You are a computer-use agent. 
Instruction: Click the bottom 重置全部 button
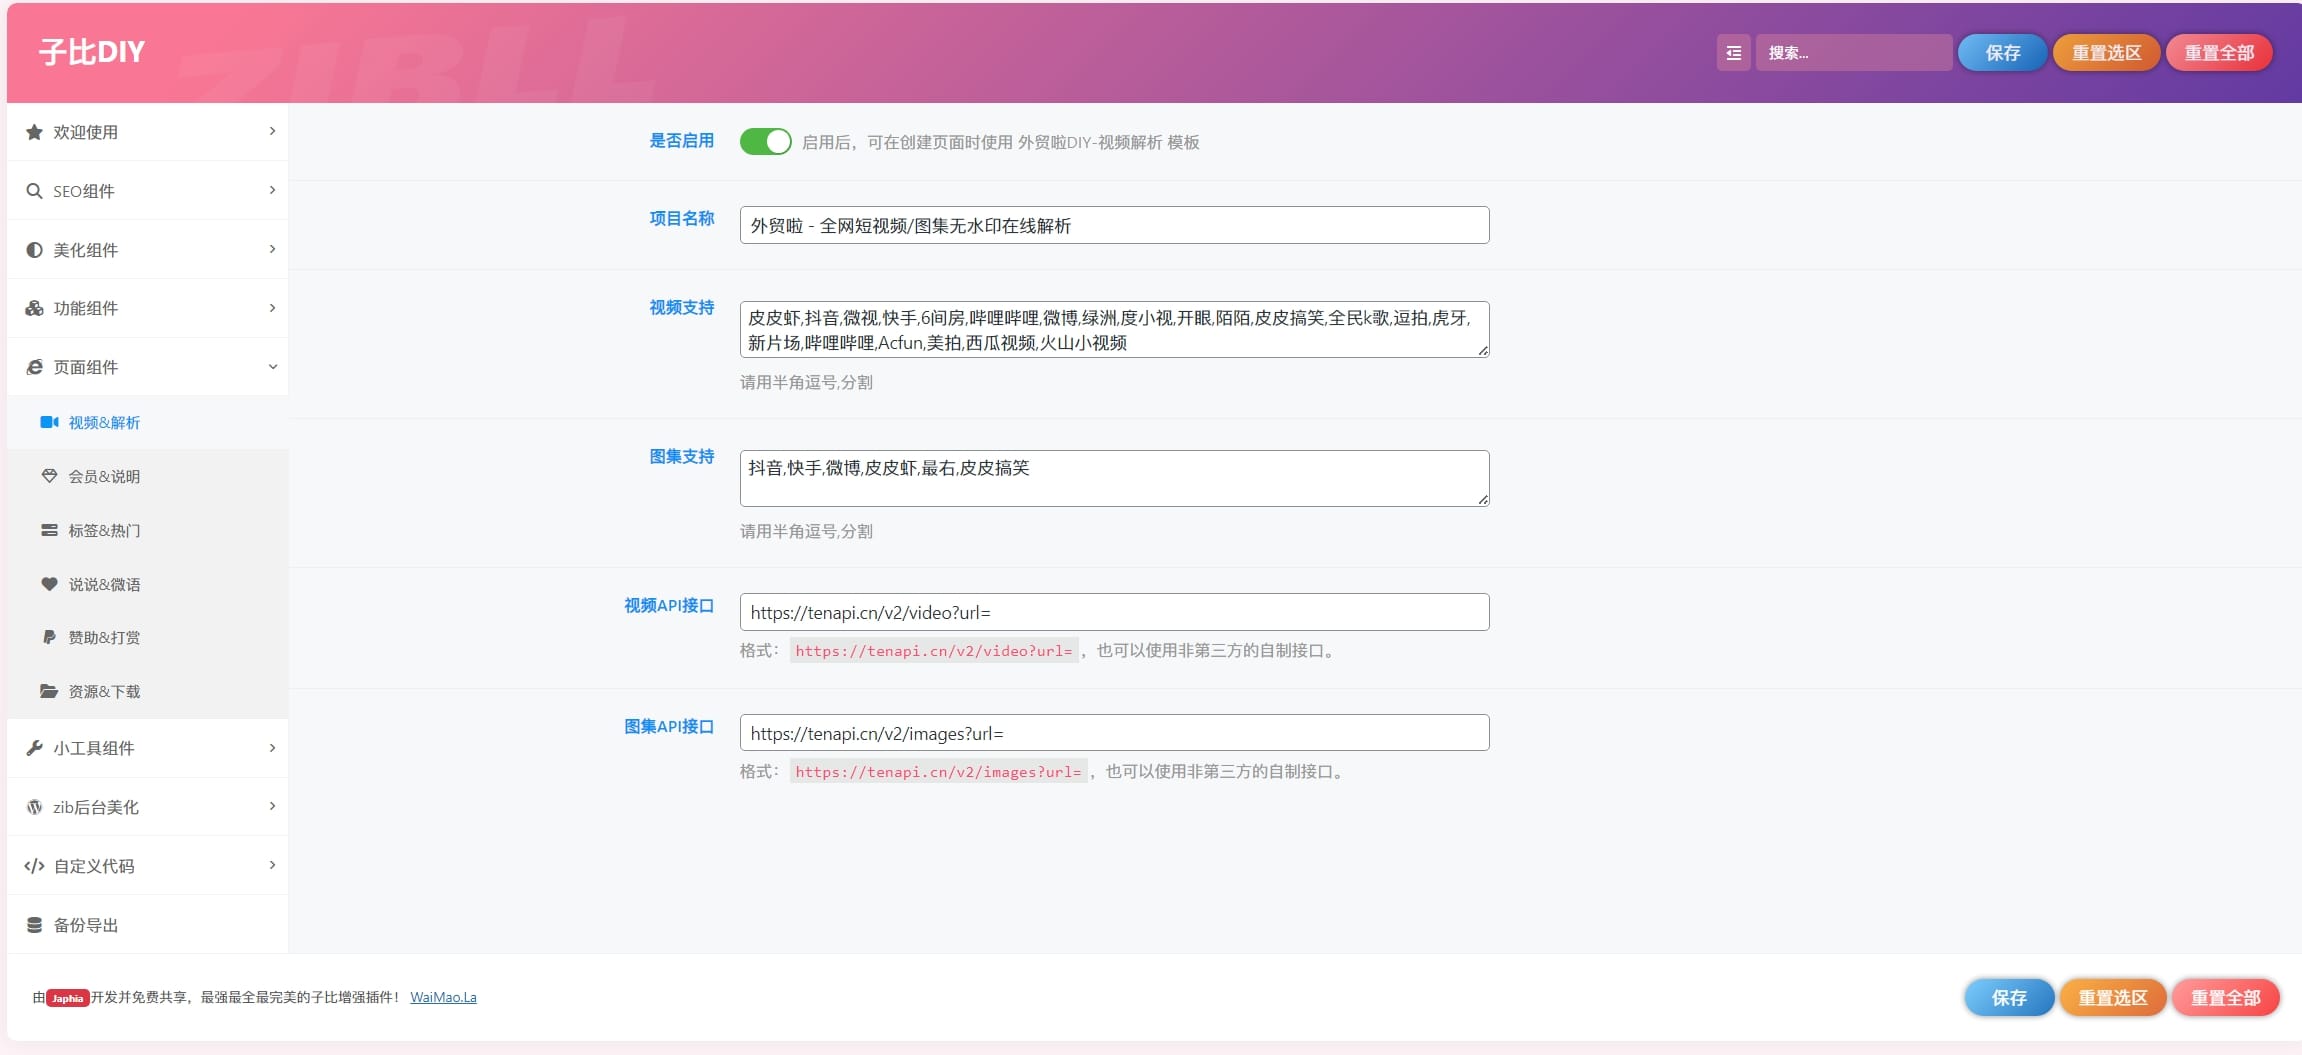pyautogui.click(x=2225, y=997)
